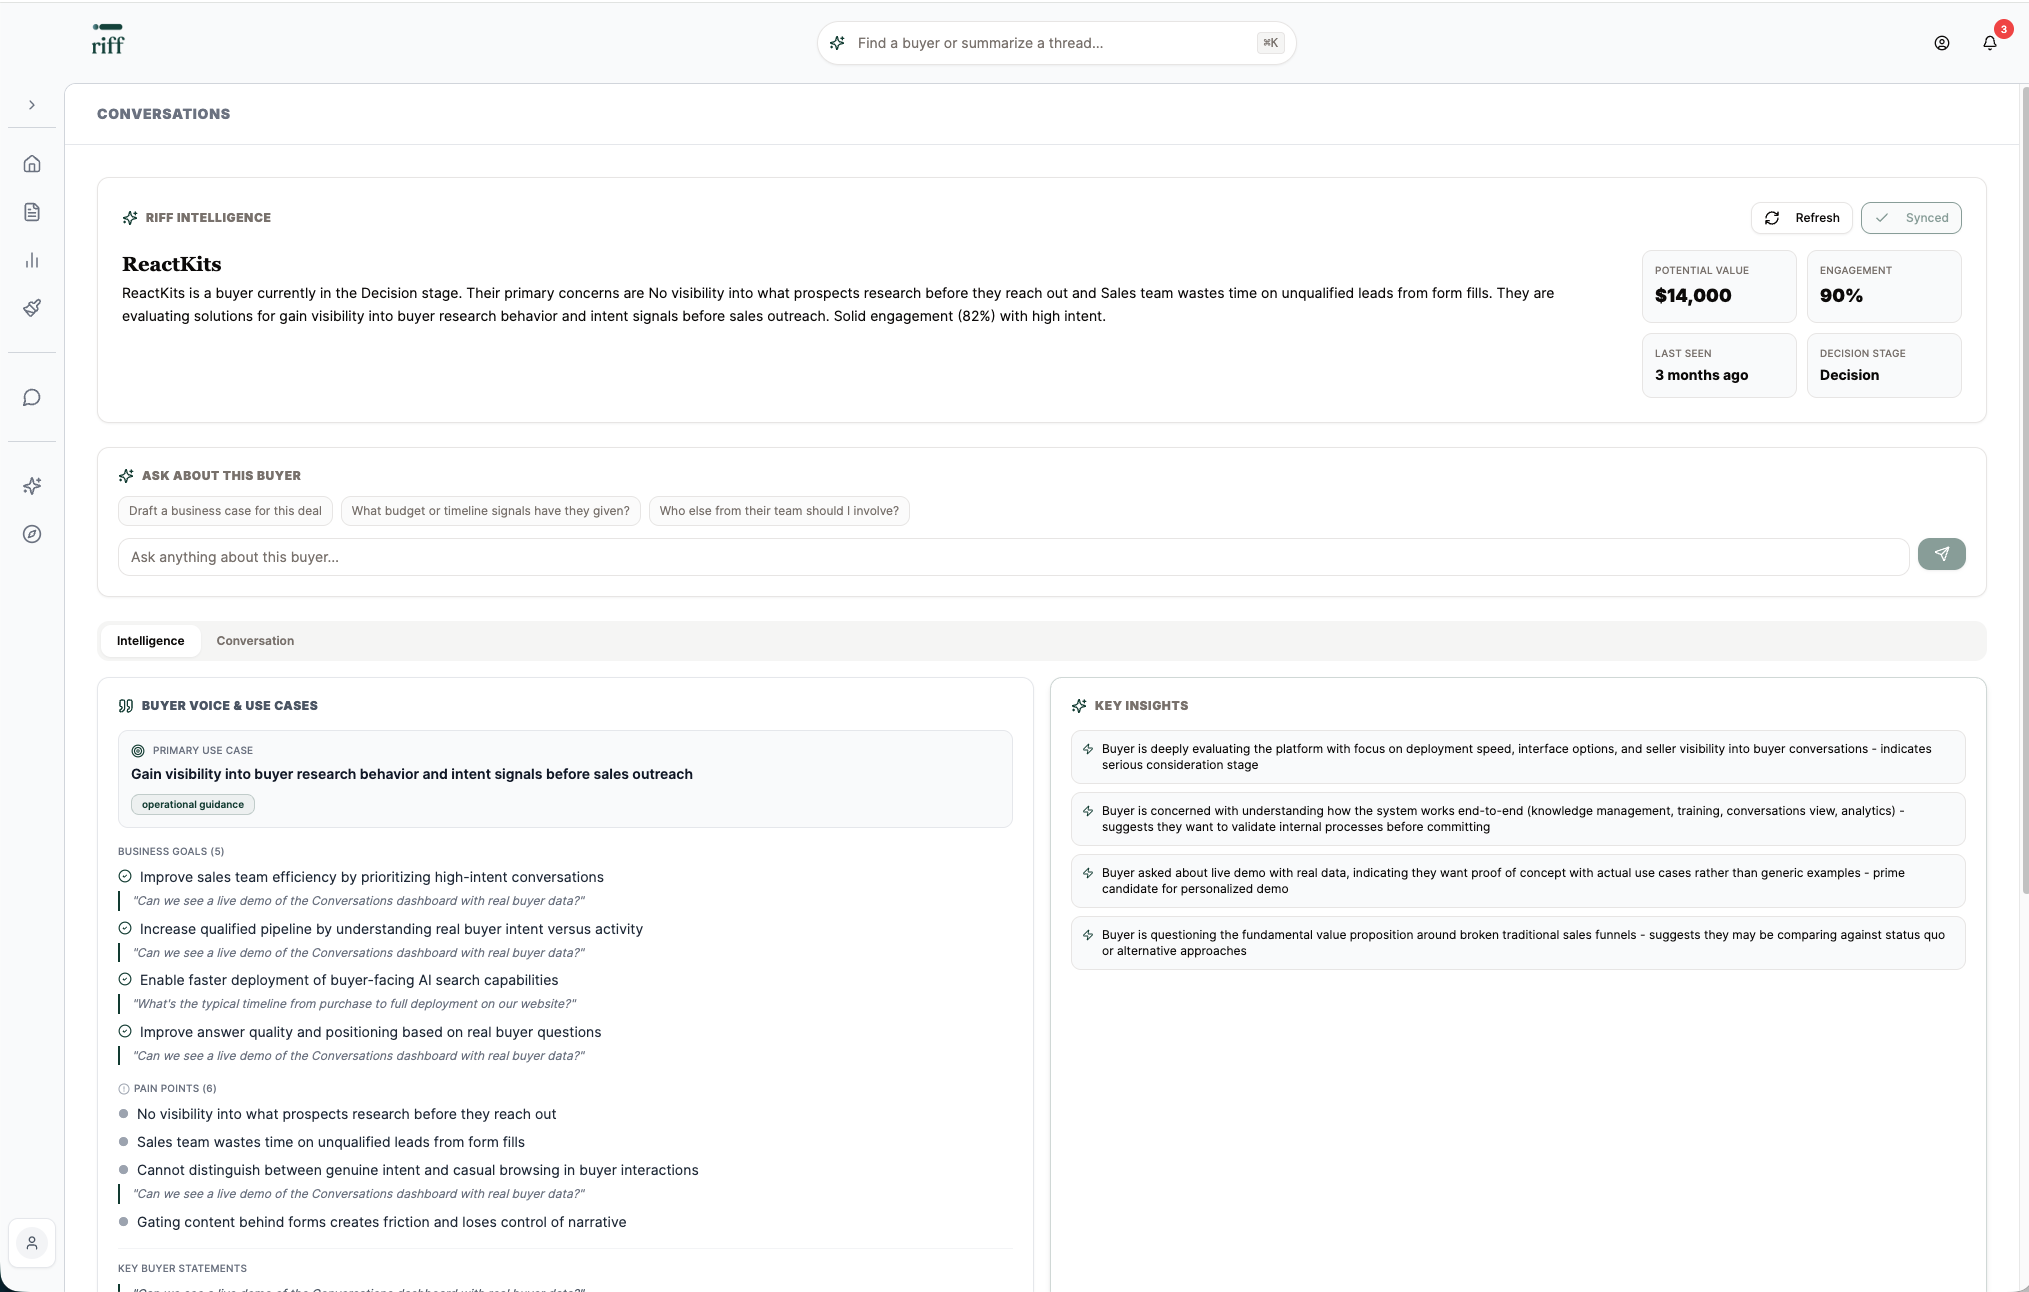Click the send paper-plane button

coord(1941,554)
